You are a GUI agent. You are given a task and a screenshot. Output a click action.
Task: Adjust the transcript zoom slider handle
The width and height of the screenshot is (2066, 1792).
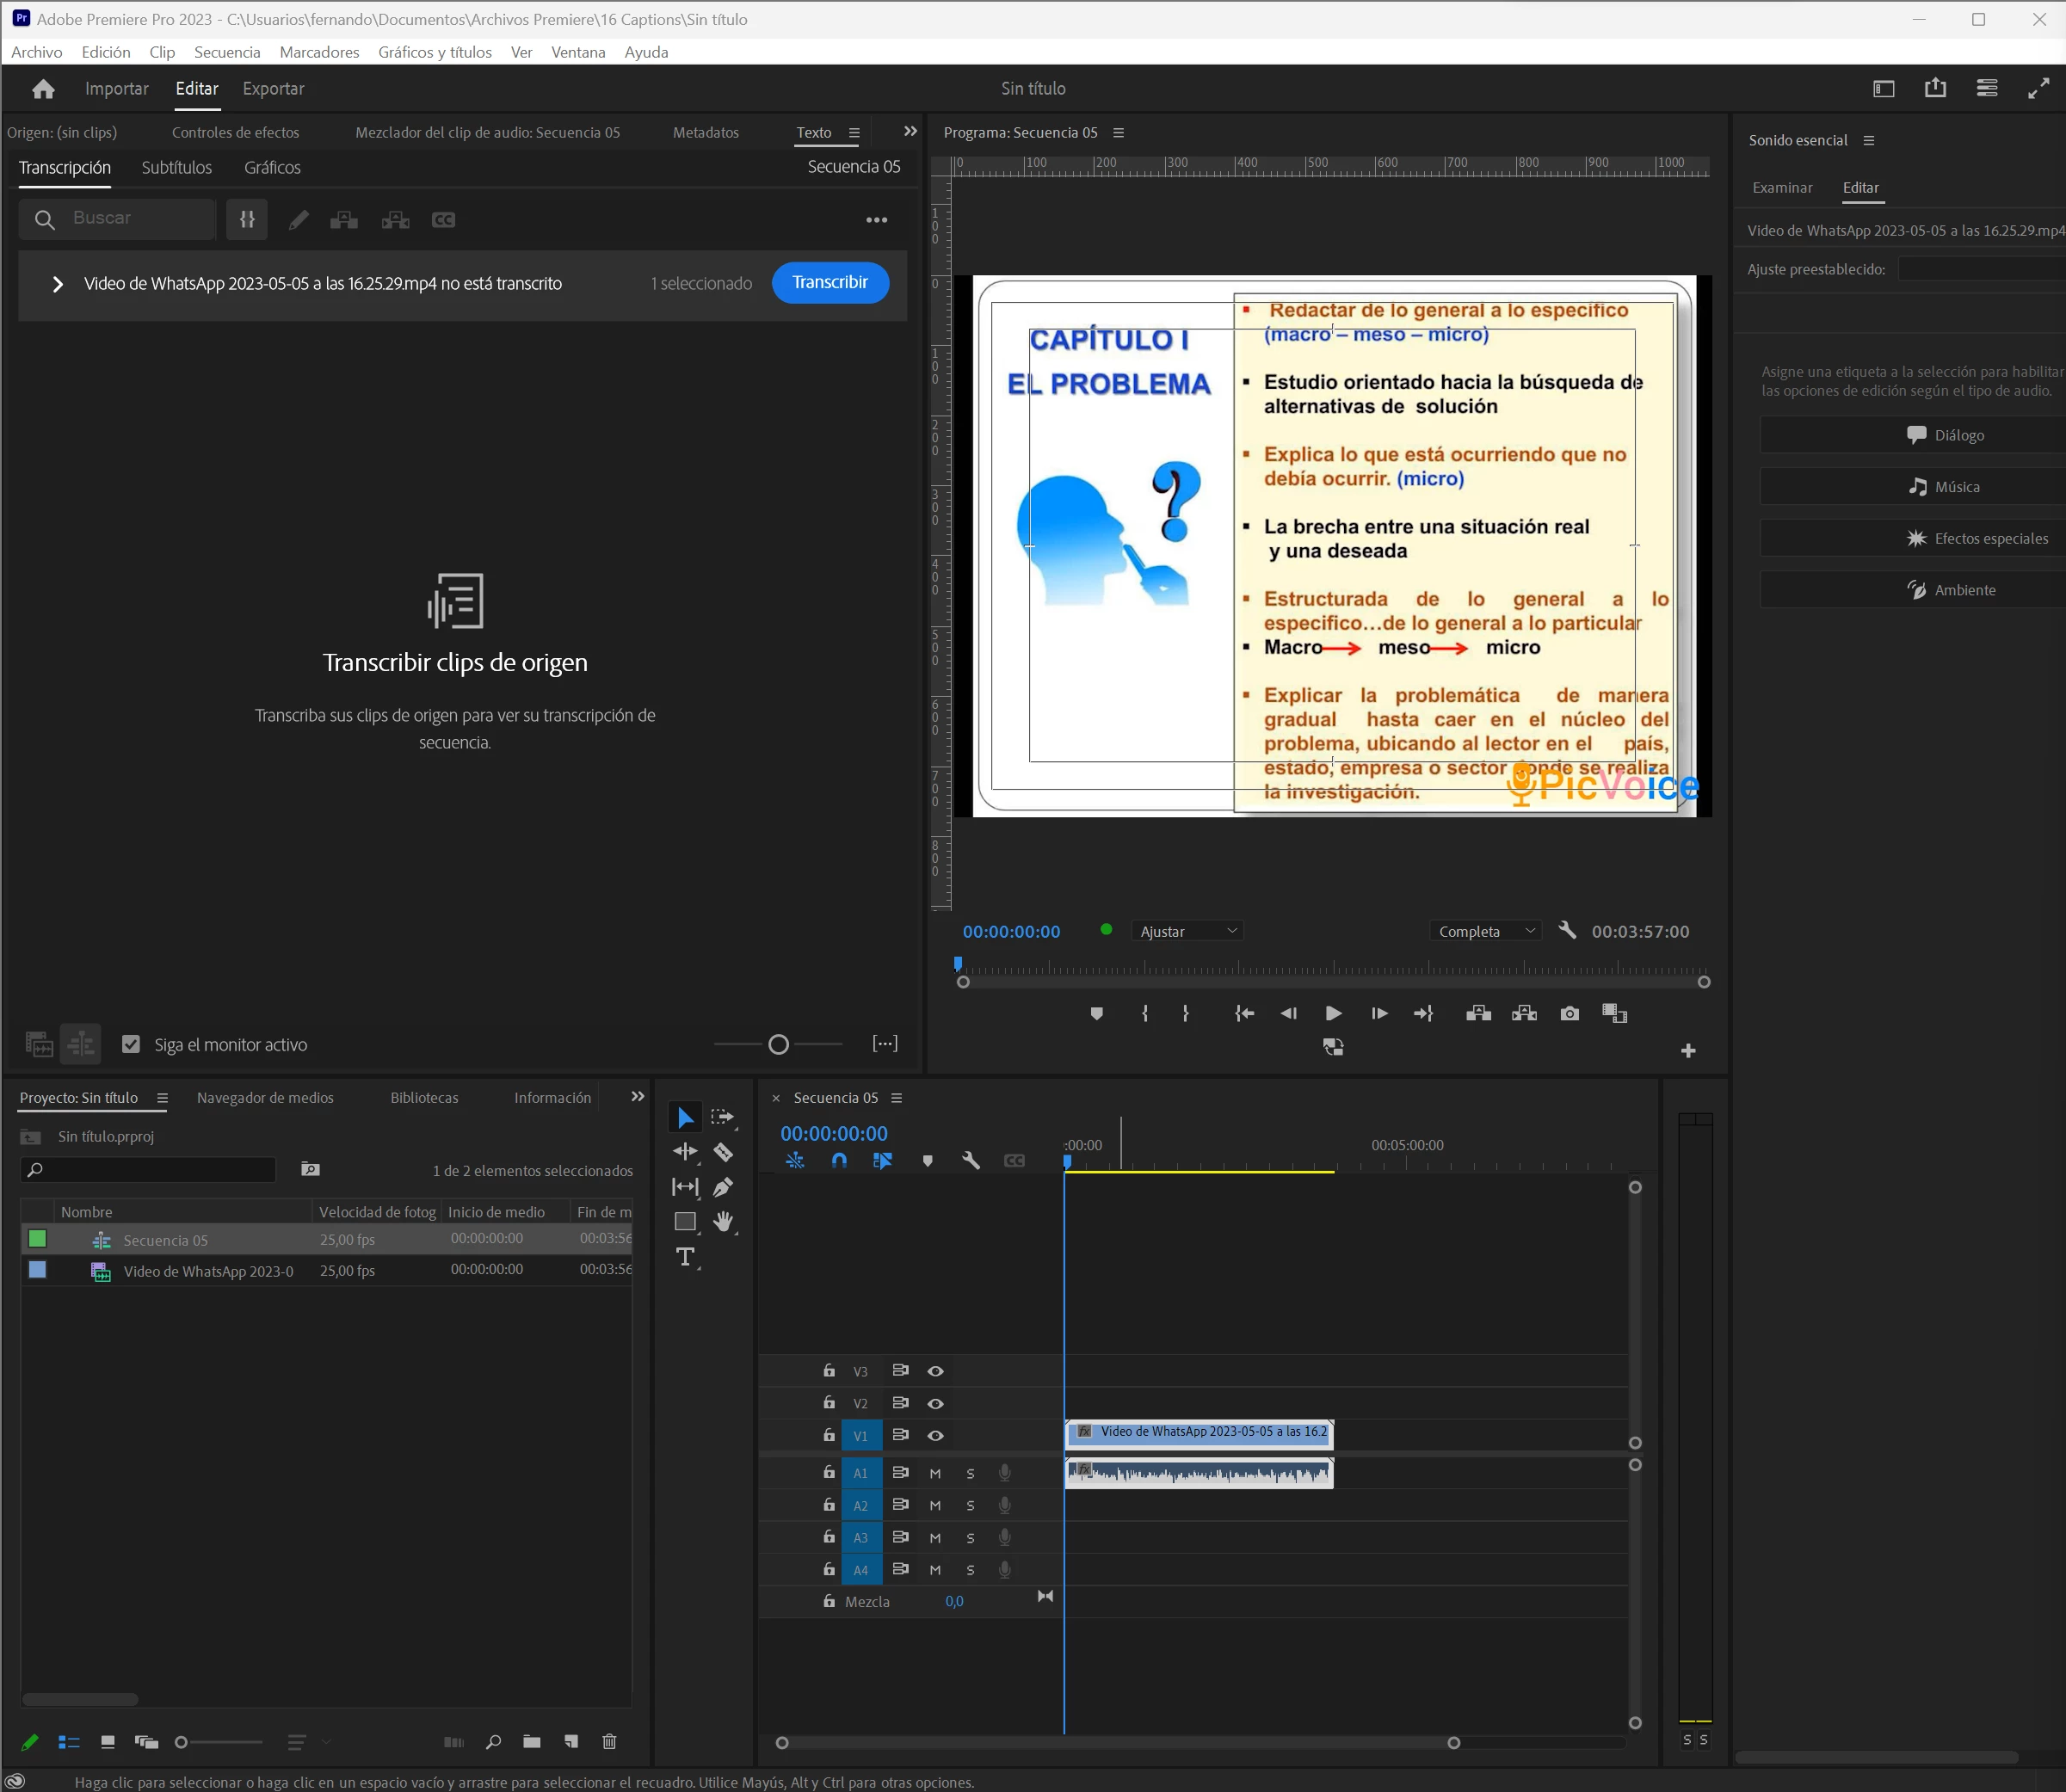[x=779, y=1044]
